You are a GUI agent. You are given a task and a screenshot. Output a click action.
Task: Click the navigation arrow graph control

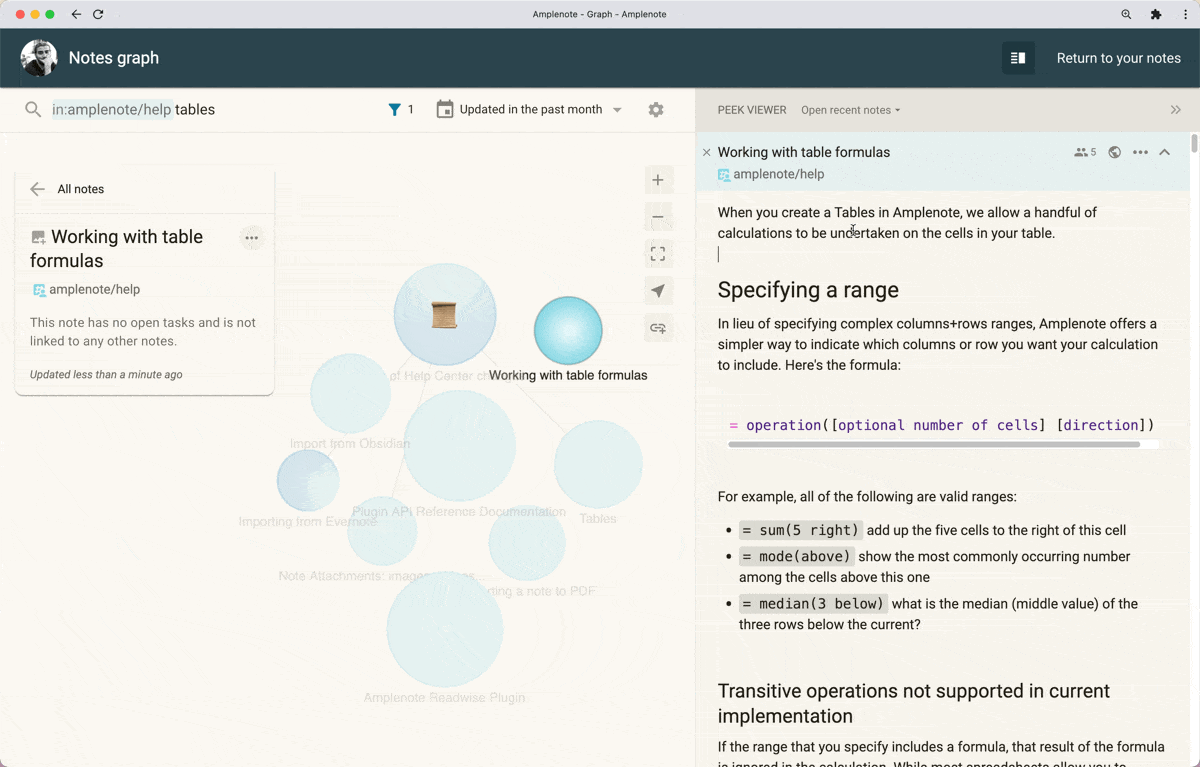pos(658,291)
